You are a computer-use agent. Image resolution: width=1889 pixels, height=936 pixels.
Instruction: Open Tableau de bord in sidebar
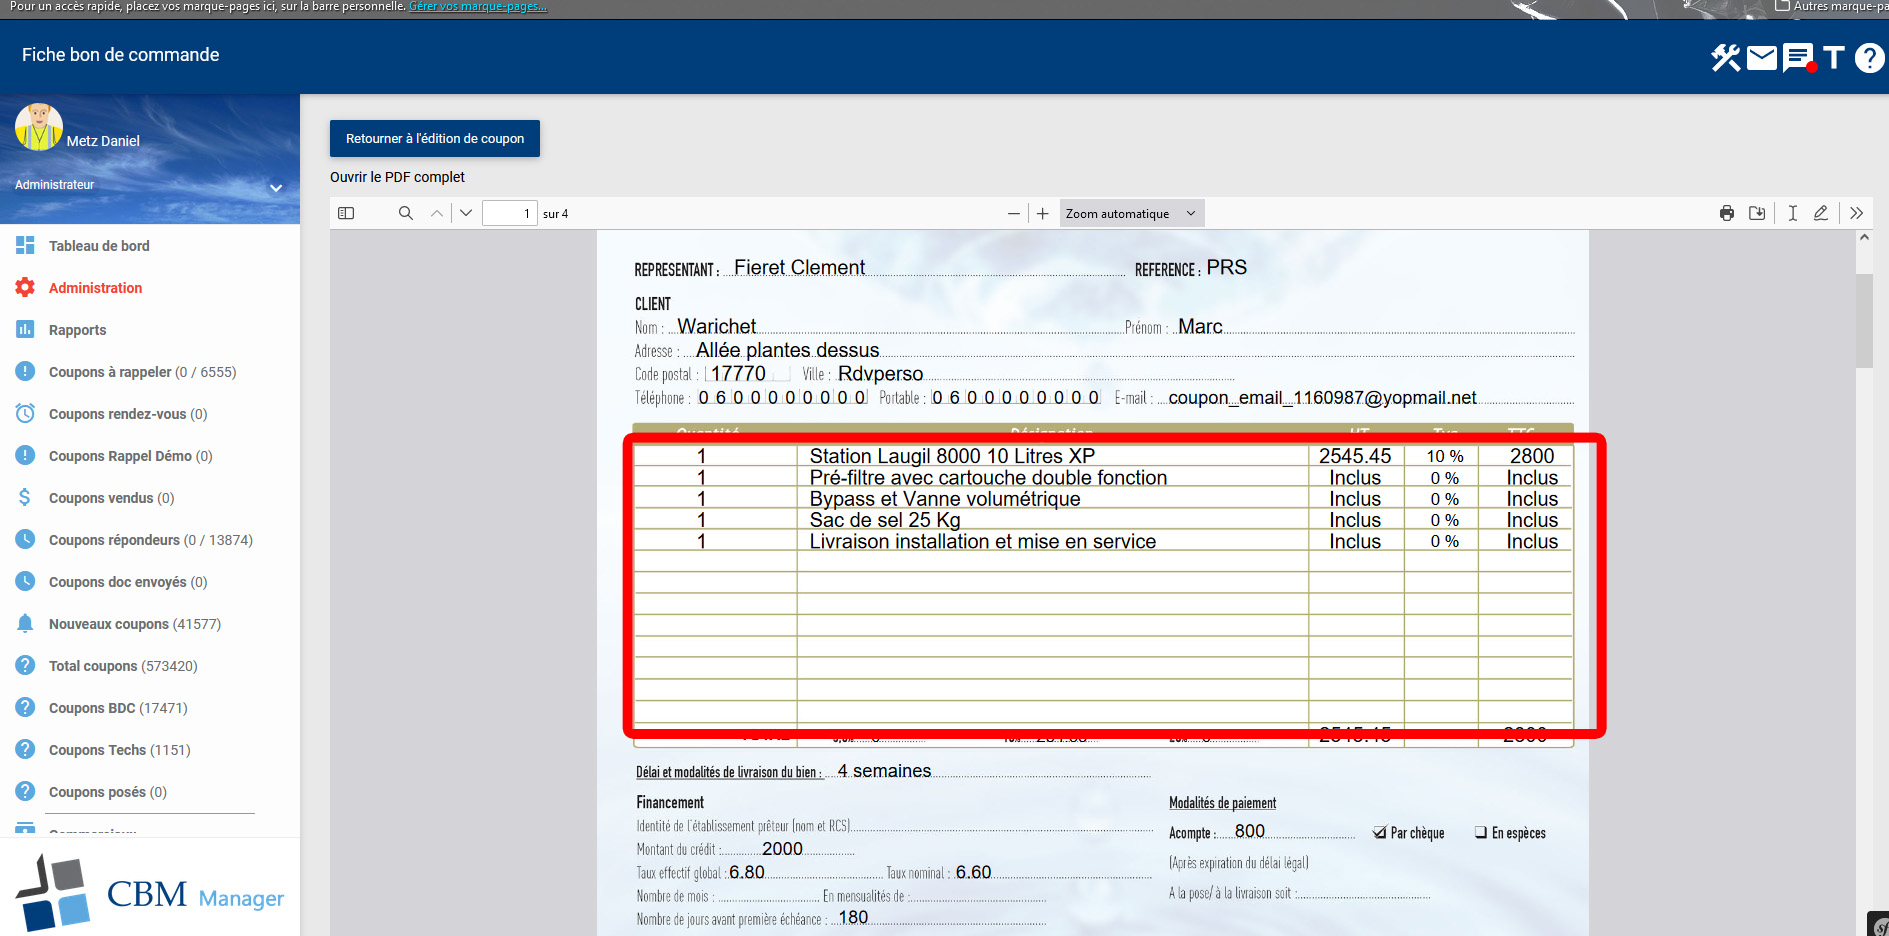pyautogui.click(x=99, y=246)
